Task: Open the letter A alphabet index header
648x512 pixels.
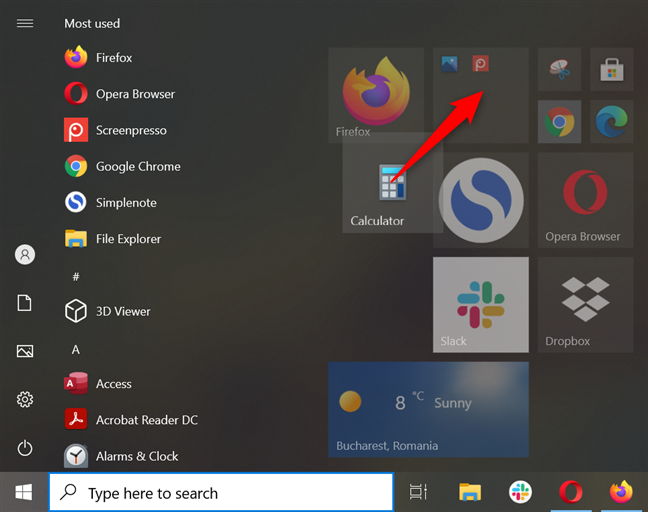Action: tap(76, 350)
